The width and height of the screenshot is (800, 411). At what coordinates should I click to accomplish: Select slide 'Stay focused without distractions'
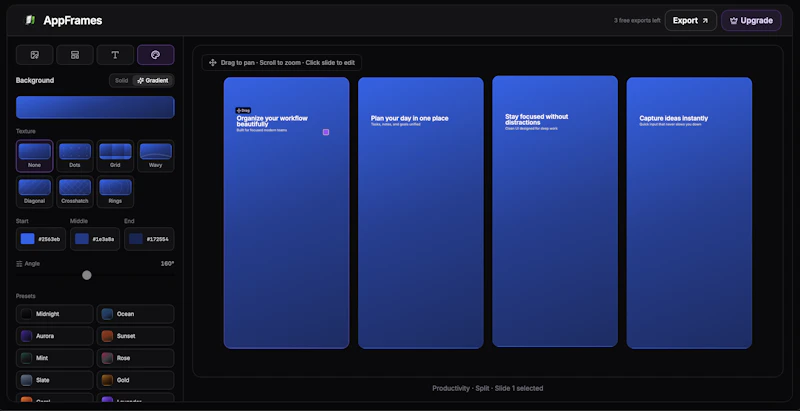(555, 211)
